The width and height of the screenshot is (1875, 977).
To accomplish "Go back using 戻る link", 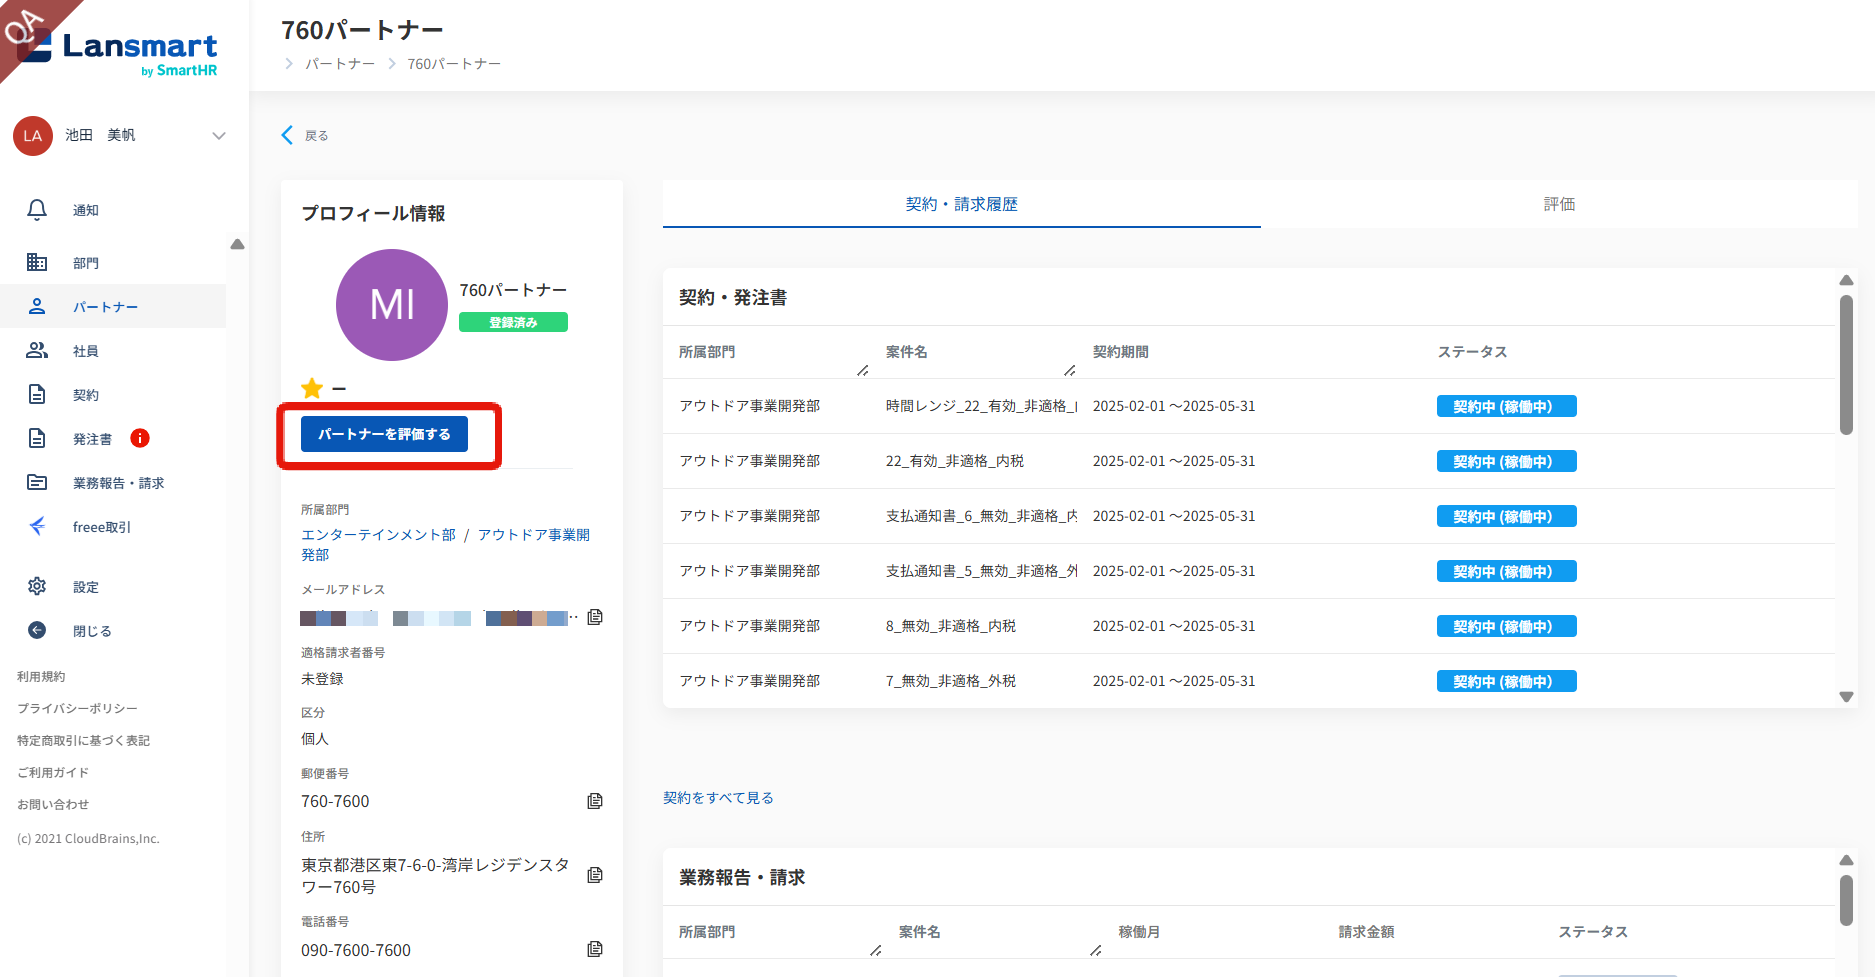I will [305, 136].
